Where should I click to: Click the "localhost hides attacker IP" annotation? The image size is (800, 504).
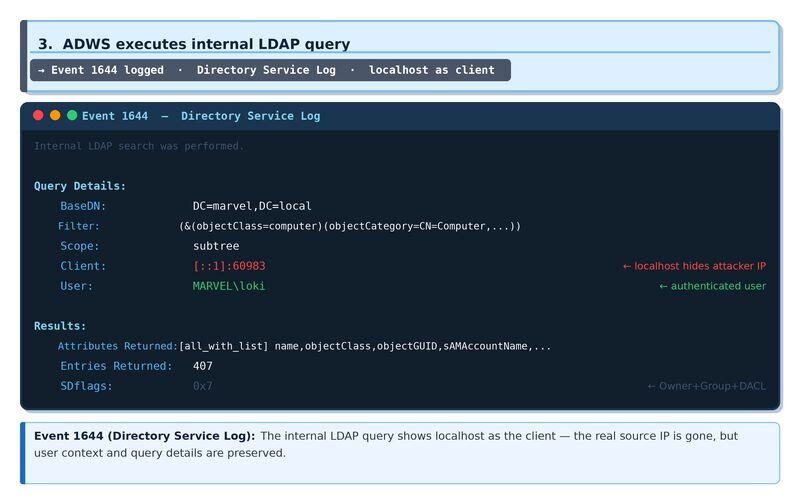(694, 266)
